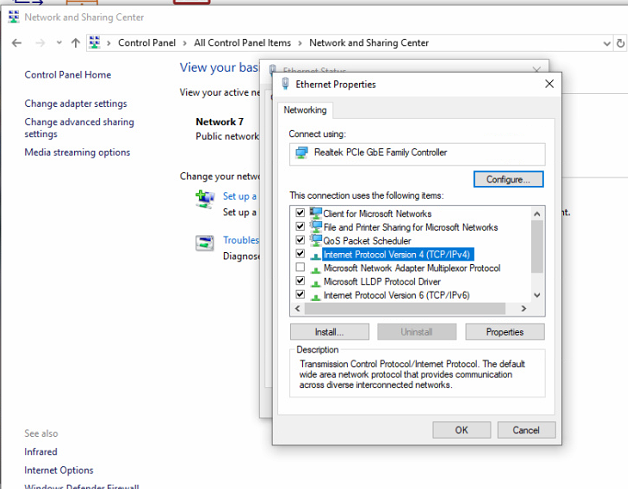Viewport: 628px width, 489px height.
Task: Select Client for Microsoft Networks item
Action: pyautogui.click(x=377, y=214)
